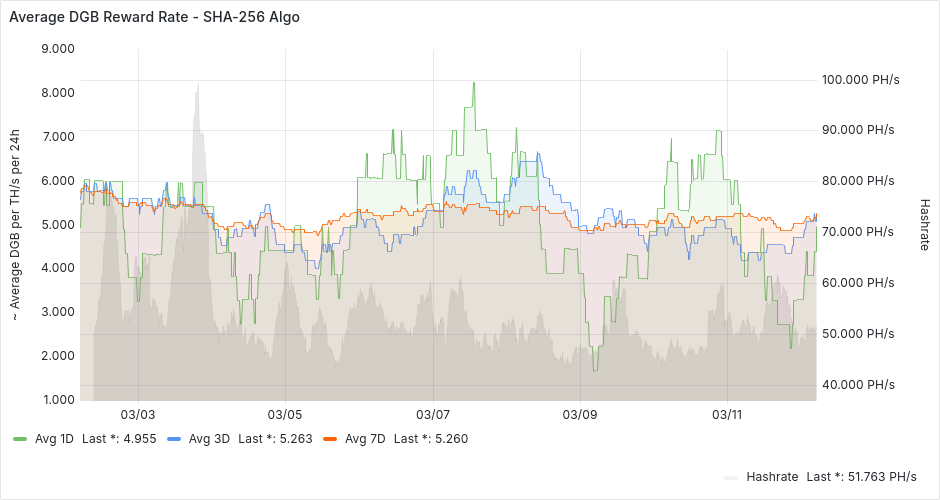The width and height of the screenshot is (940, 500).
Task: Click the gray Hashrate legend color swatch
Action: click(732, 477)
